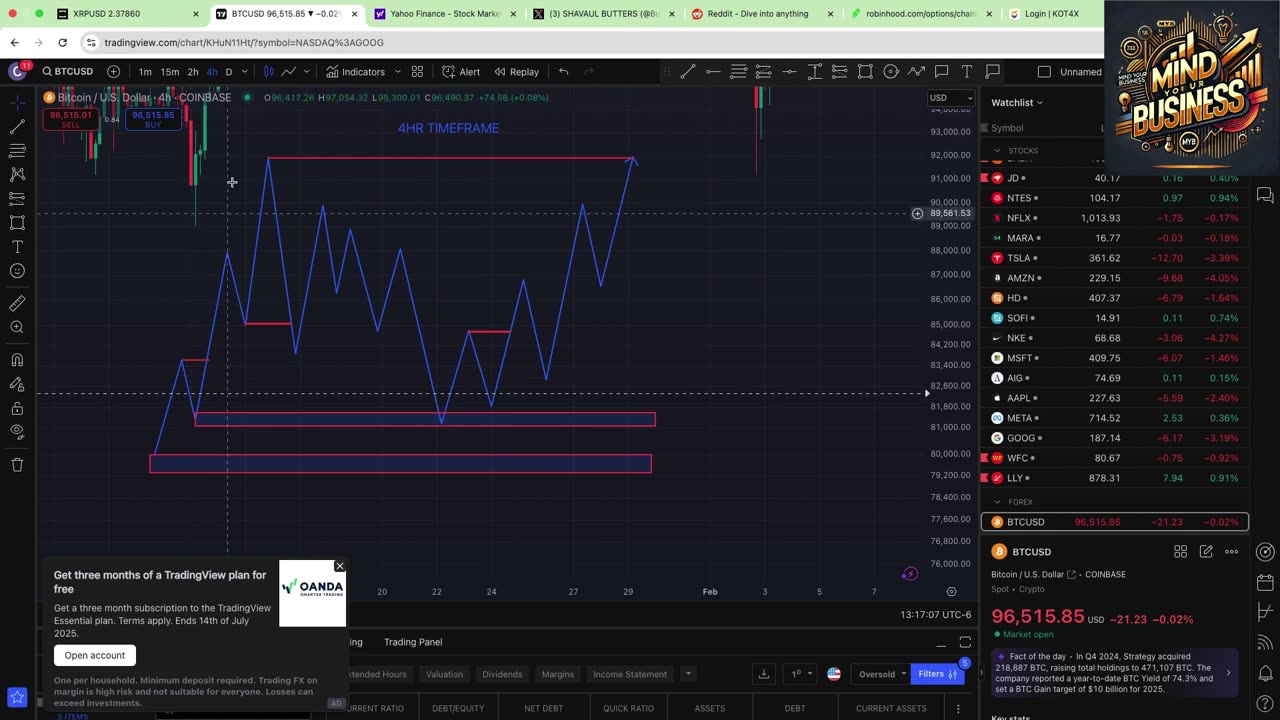This screenshot has height=720, width=1280.
Task: Click the Indicators button
Action: (x=355, y=72)
